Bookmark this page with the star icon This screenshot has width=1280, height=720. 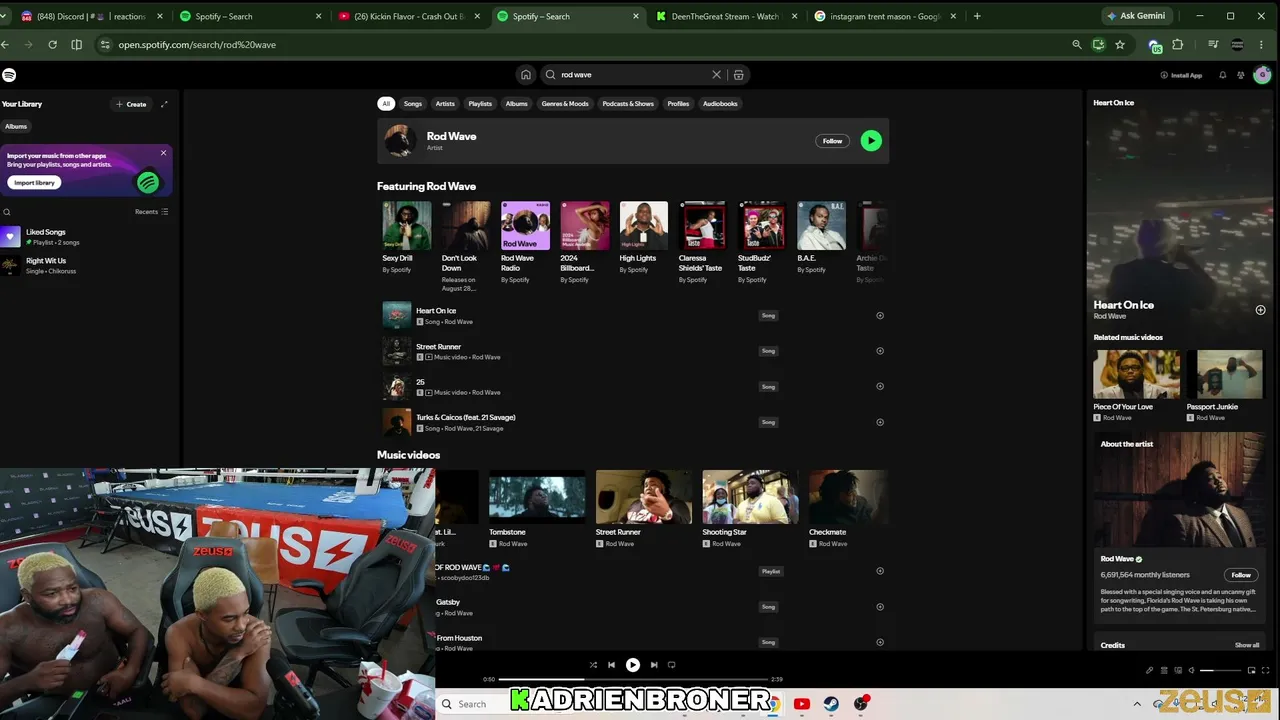(x=1120, y=45)
